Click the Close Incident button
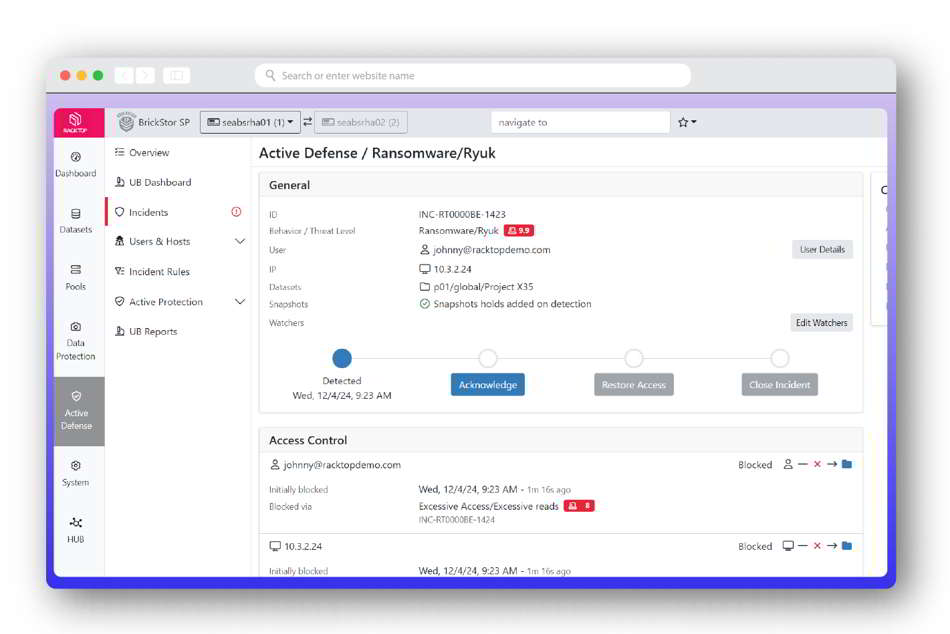Screen dimensions: 950x634 (x=780, y=385)
